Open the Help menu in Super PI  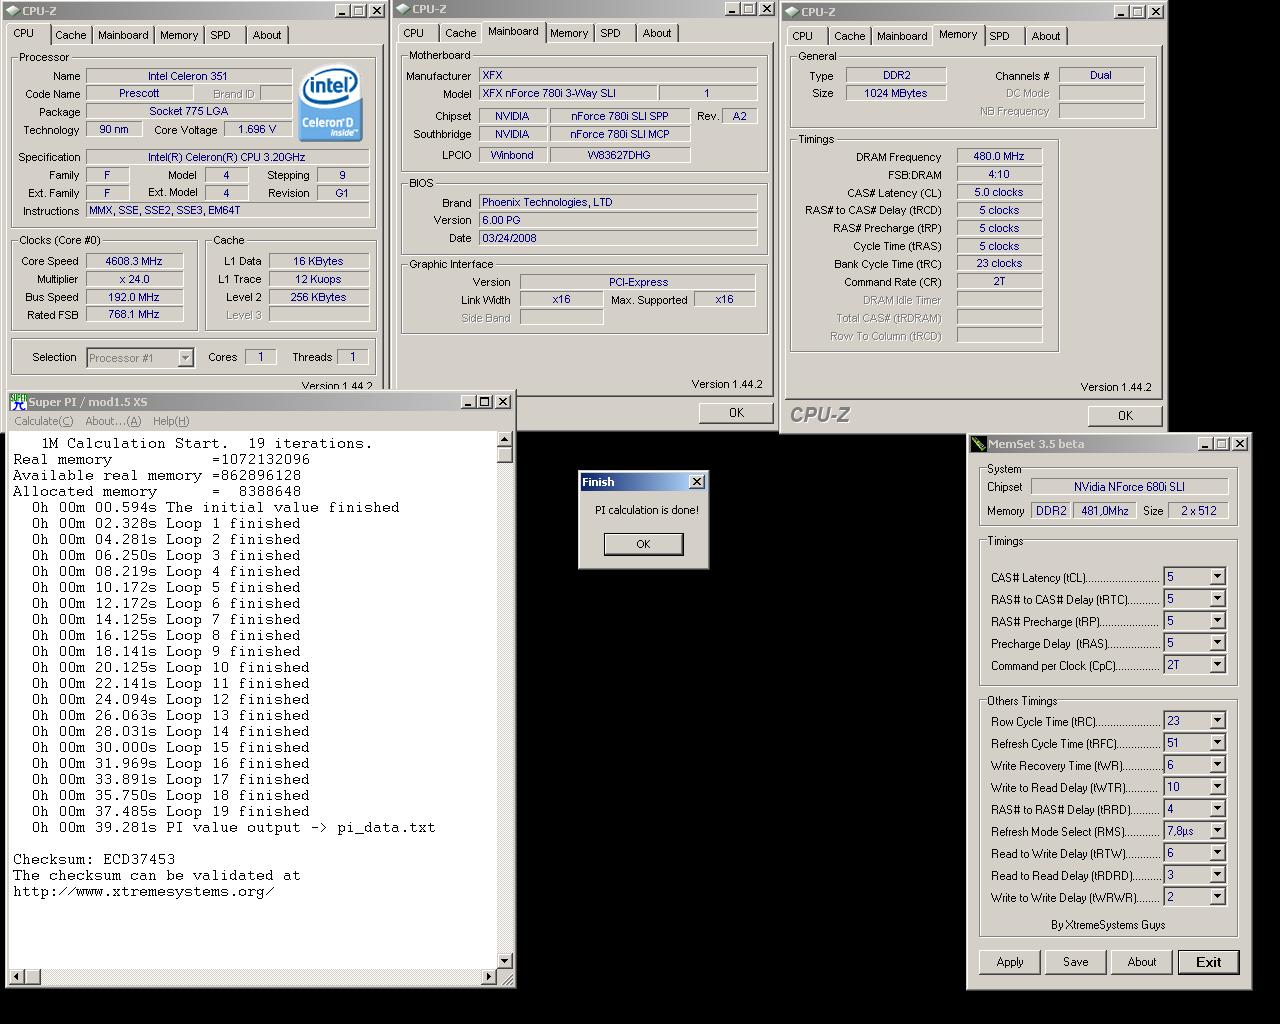pos(171,421)
